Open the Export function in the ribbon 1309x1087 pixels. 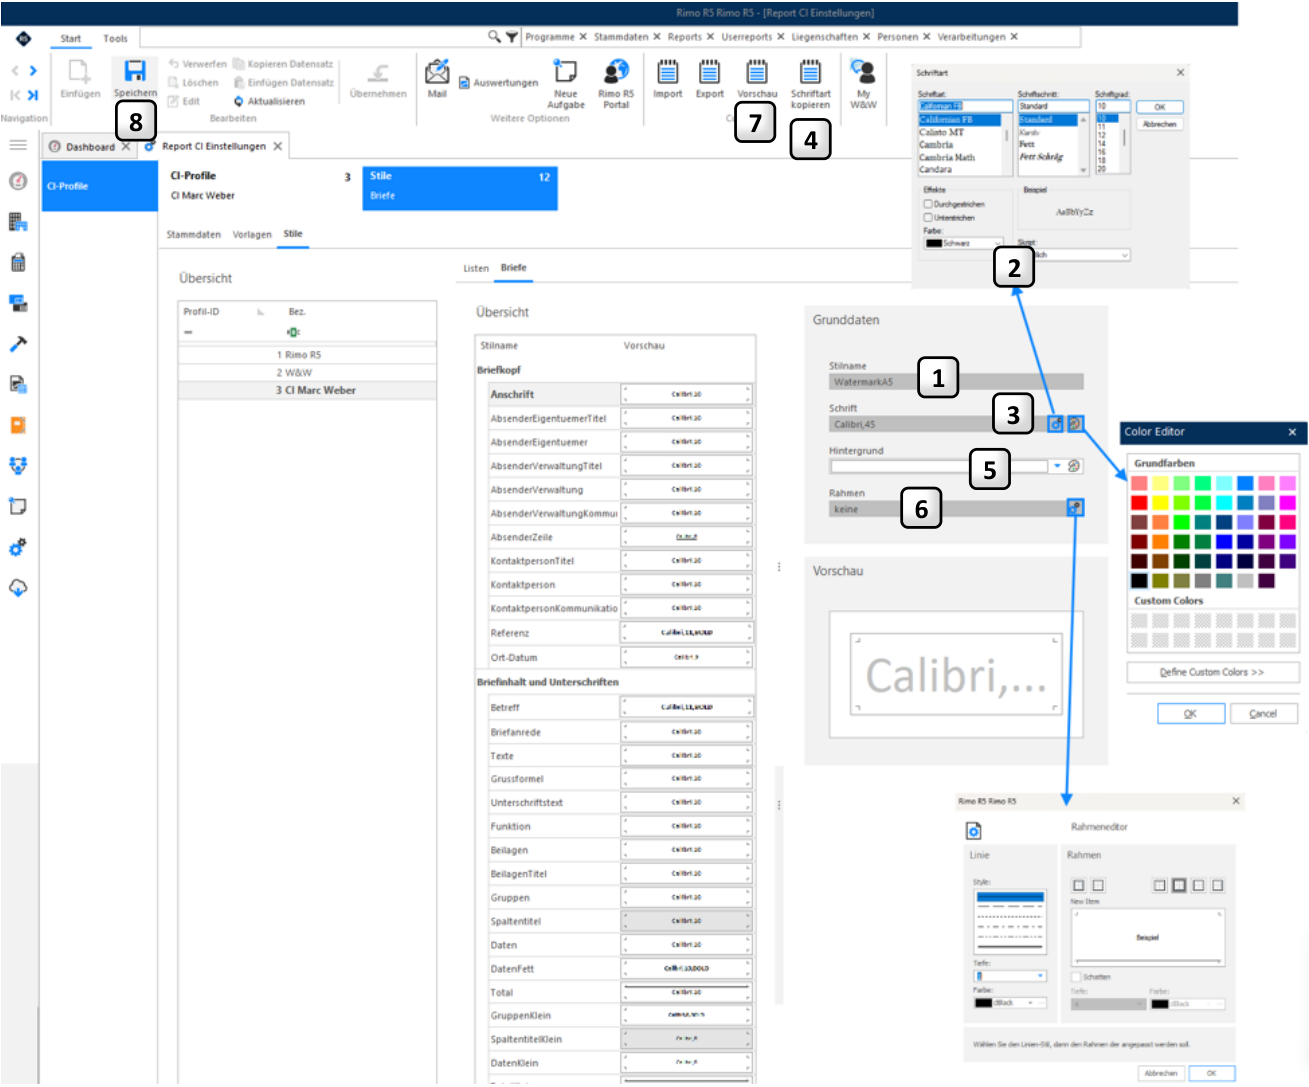709,71
